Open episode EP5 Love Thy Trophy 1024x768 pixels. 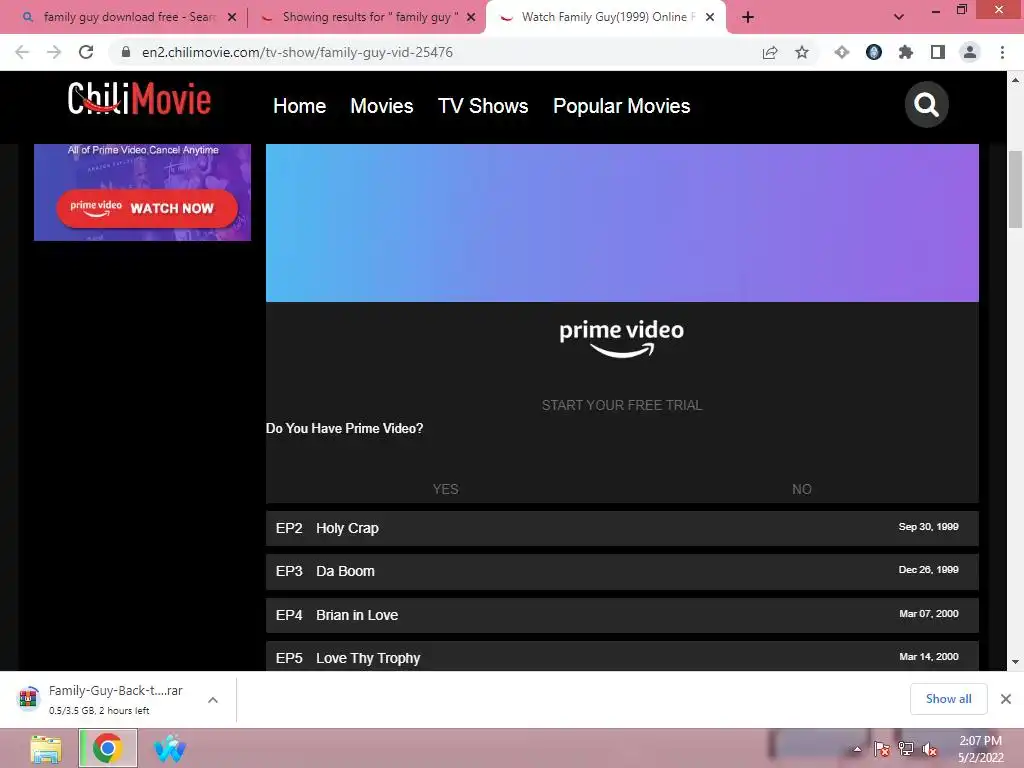tap(622, 656)
